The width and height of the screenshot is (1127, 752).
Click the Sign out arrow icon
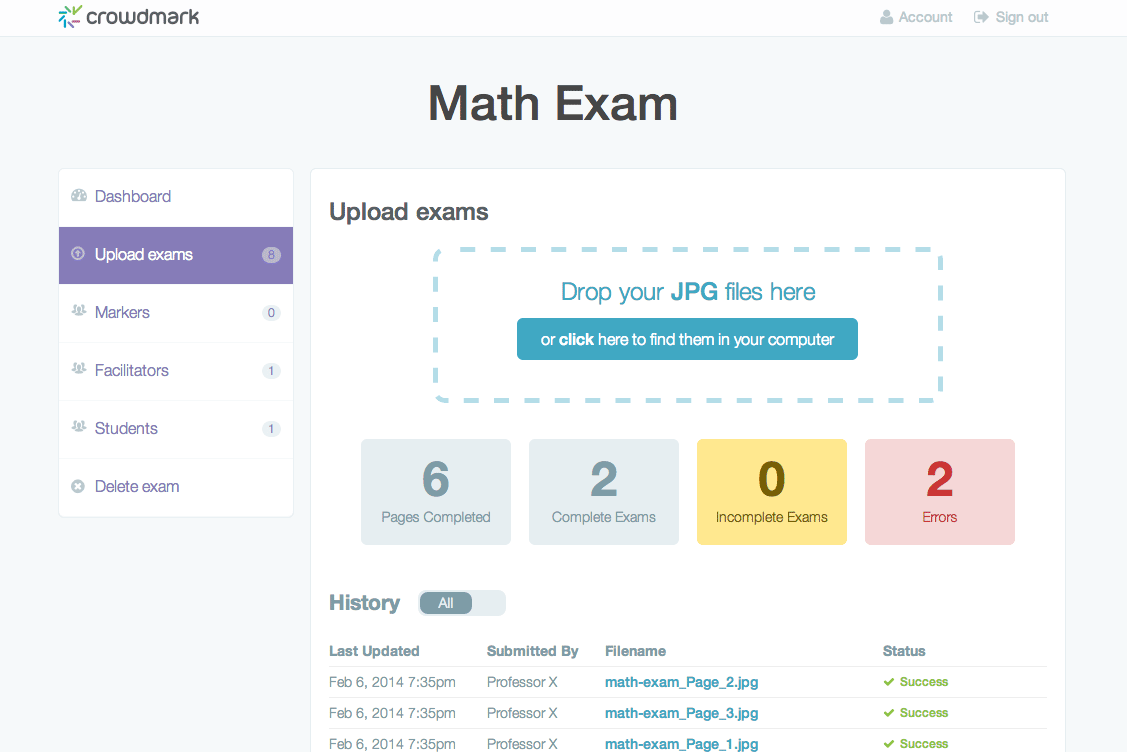[981, 17]
